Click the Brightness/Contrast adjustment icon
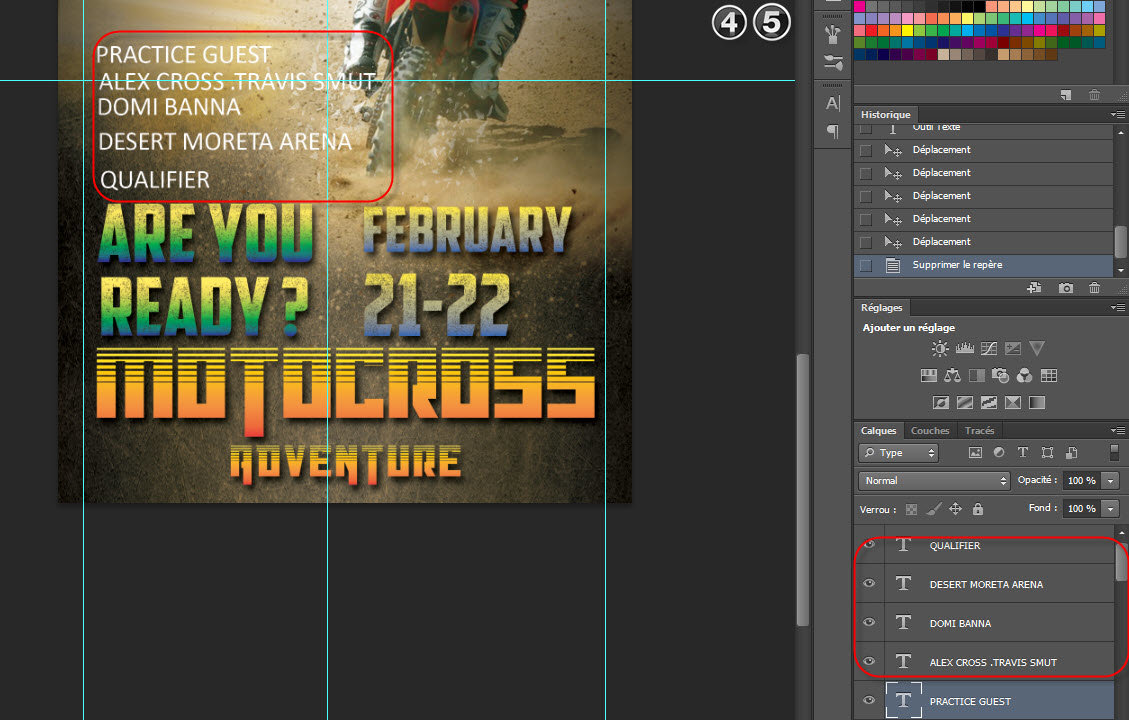Viewport: 1129px width, 720px height. coord(940,349)
